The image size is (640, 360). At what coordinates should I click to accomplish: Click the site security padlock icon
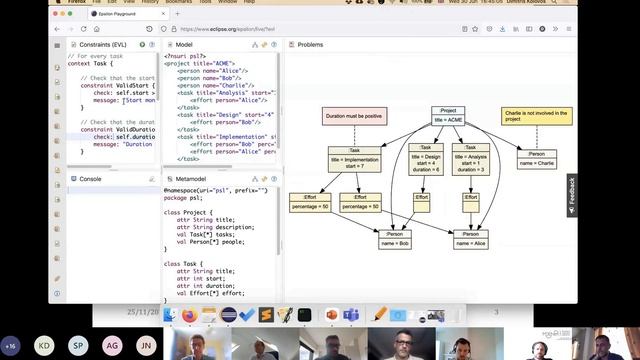174,29
